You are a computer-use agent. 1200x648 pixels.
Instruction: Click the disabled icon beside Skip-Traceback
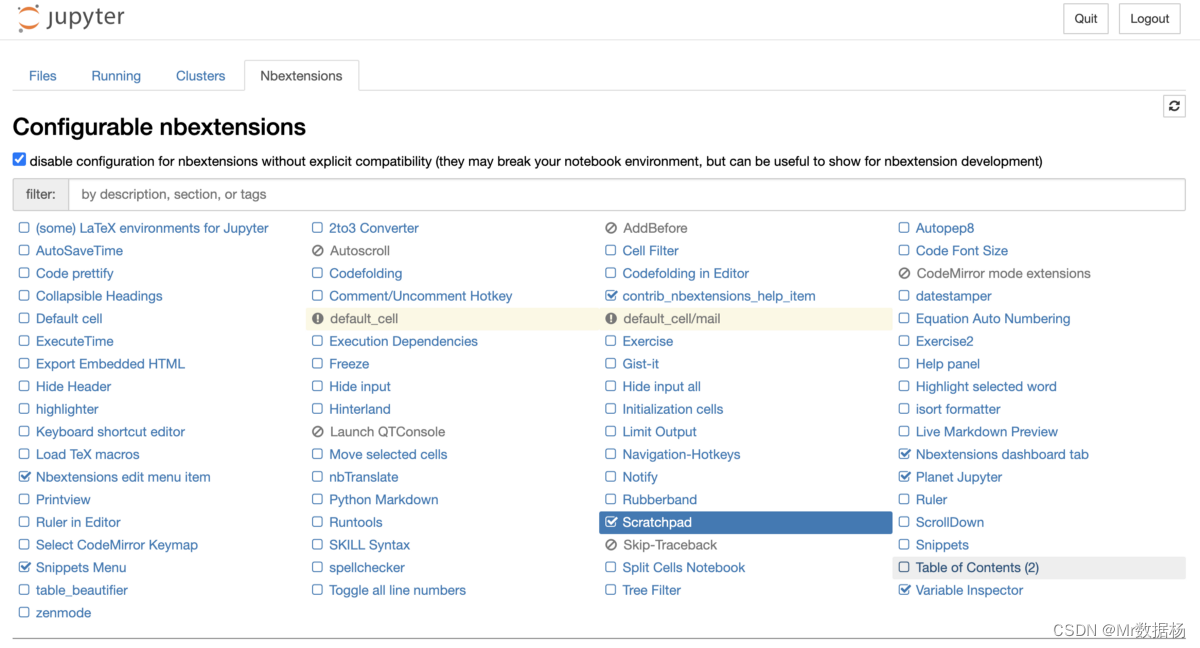(x=611, y=545)
